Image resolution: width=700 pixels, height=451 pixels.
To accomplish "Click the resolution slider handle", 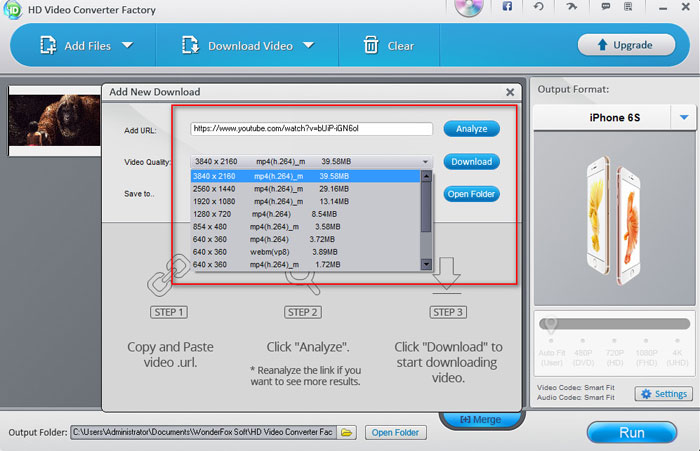I will click(550, 325).
